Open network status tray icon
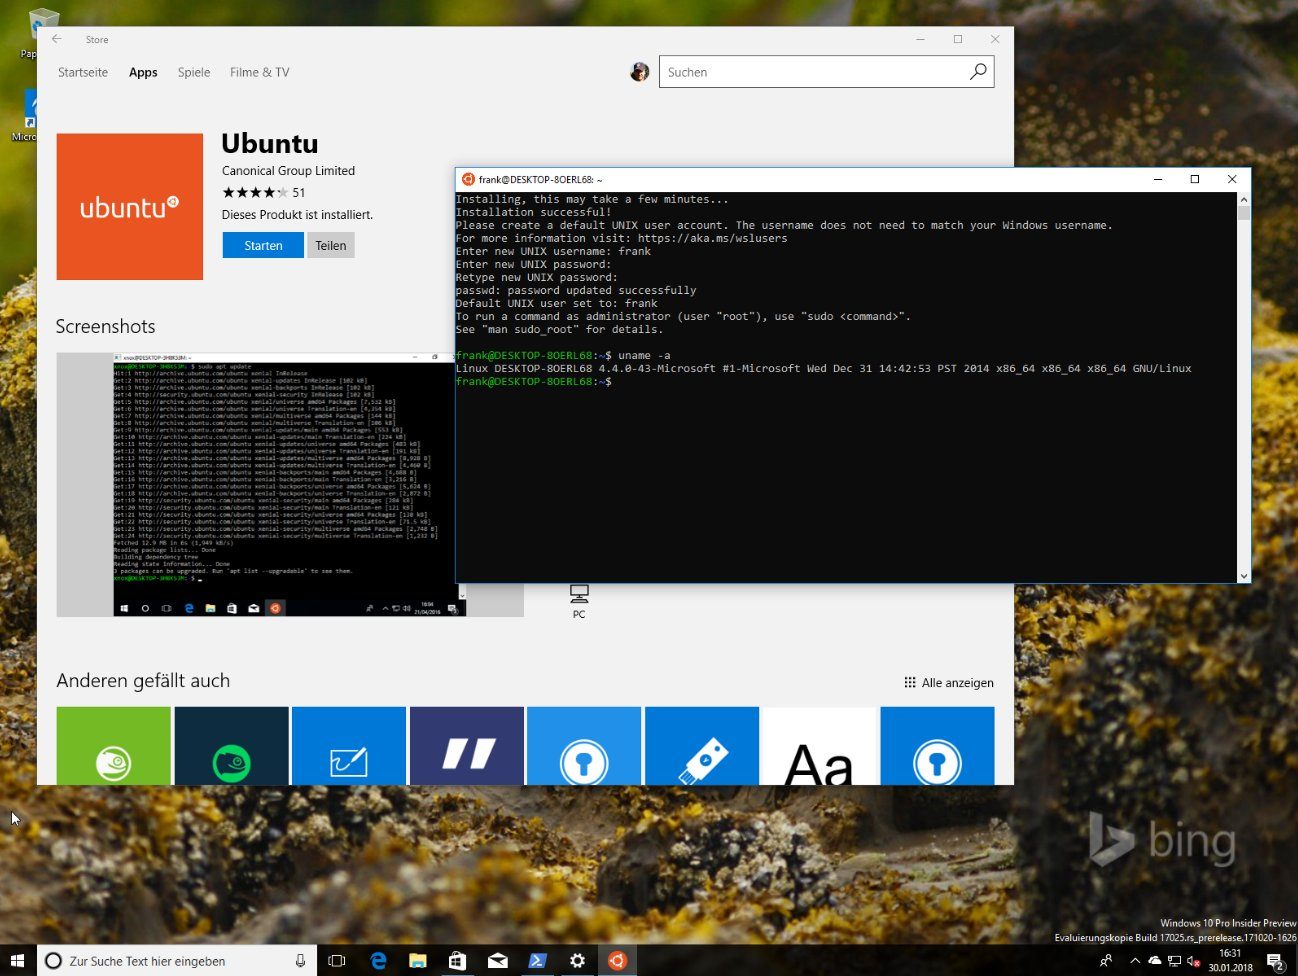The height and width of the screenshot is (976, 1298). [x=1174, y=961]
